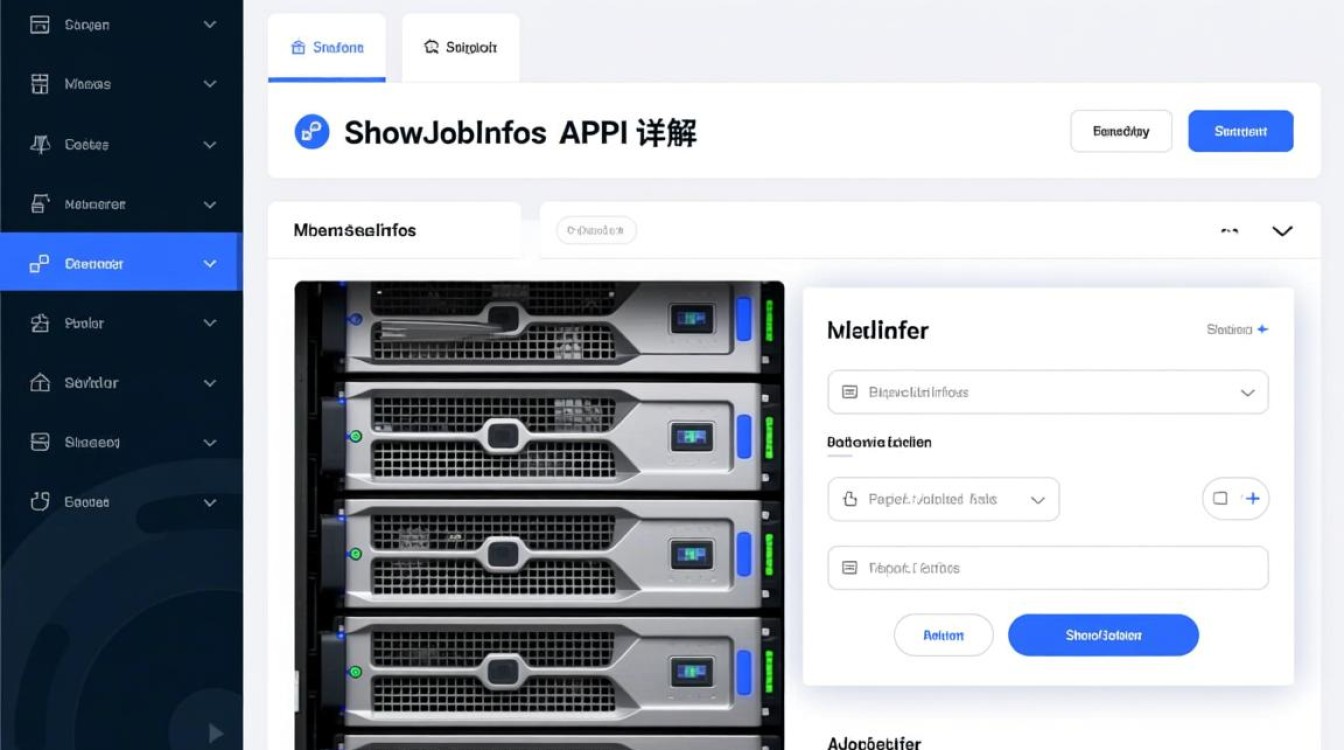Click the Sevidar home icon in the sidebar
This screenshot has height=750, width=1344.
(x=40, y=383)
